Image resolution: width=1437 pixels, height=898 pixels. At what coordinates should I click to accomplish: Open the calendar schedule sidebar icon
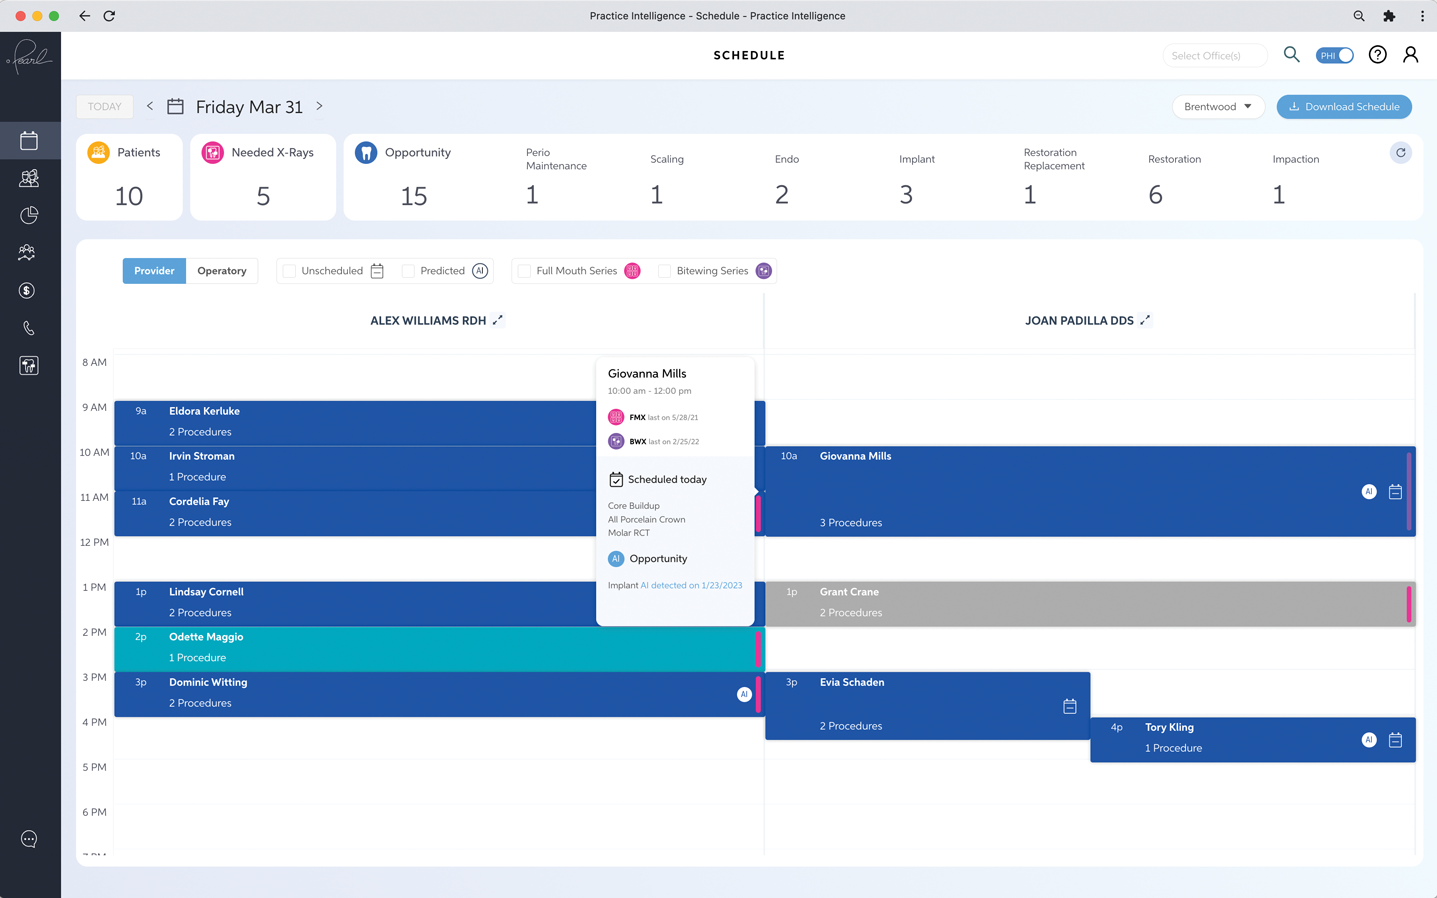click(29, 141)
